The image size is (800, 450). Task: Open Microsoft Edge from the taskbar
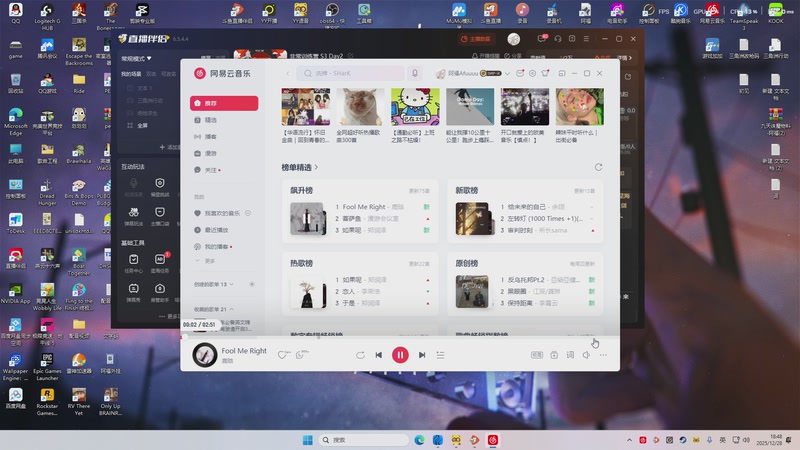pyautogui.click(x=419, y=440)
